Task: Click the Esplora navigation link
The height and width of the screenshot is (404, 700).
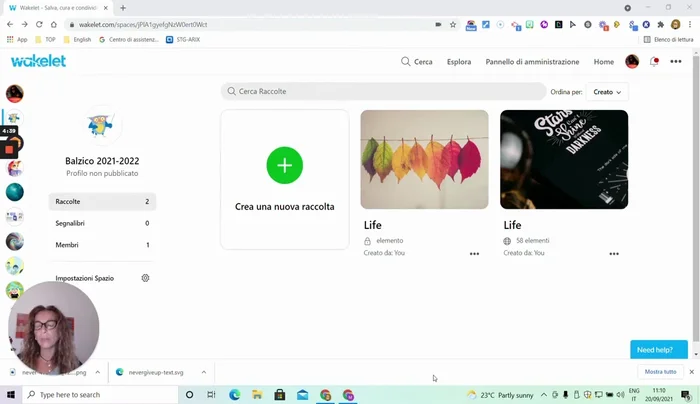Action: click(x=459, y=62)
